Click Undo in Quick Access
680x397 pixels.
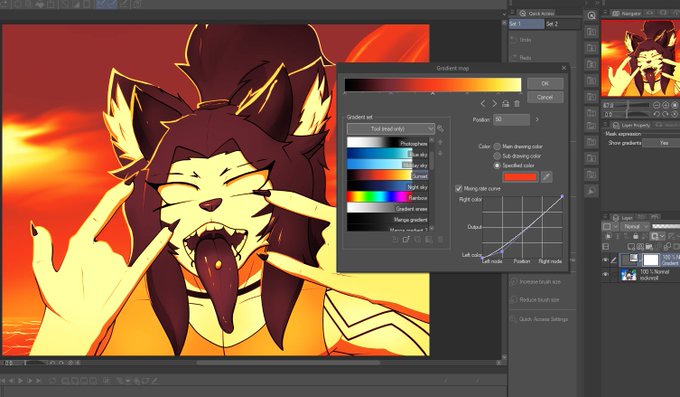coord(525,40)
